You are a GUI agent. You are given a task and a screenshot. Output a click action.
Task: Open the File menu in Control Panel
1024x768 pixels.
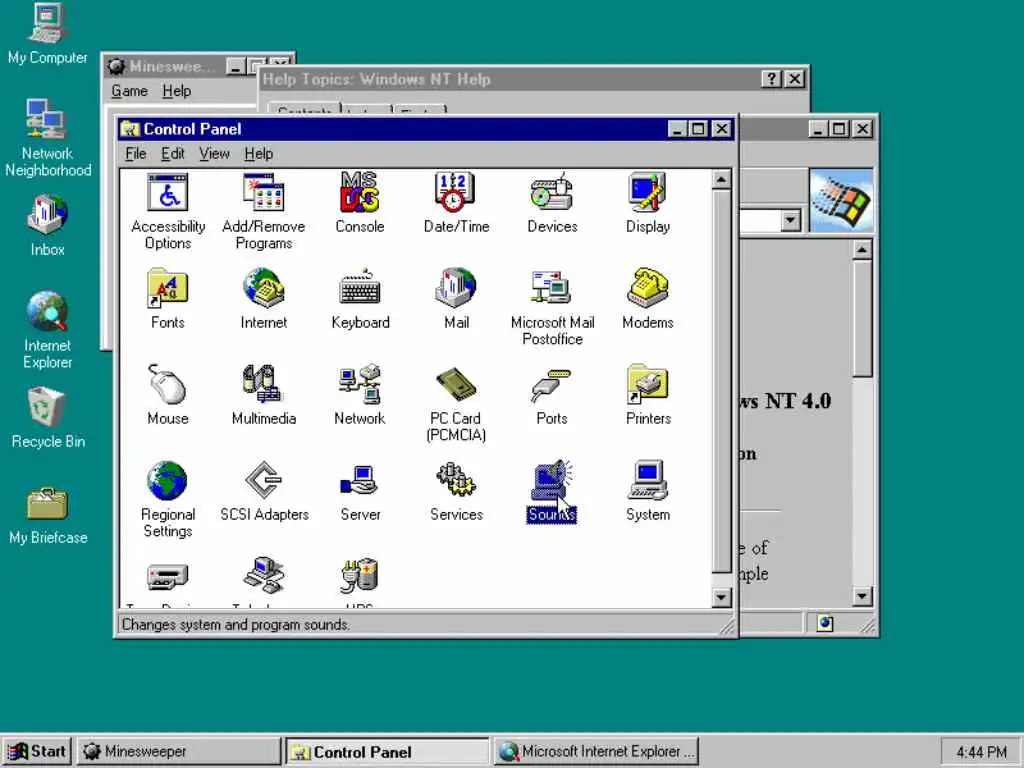pyautogui.click(x=136, y=153)
